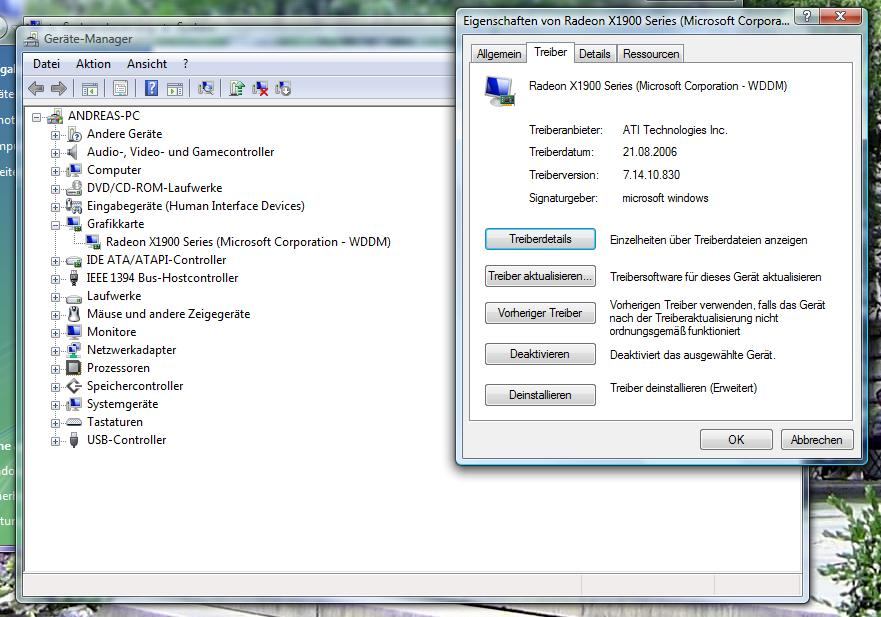Click the Andere Geräte question mark icon
This screenshot has height=617, width=881.
point(74,134)
